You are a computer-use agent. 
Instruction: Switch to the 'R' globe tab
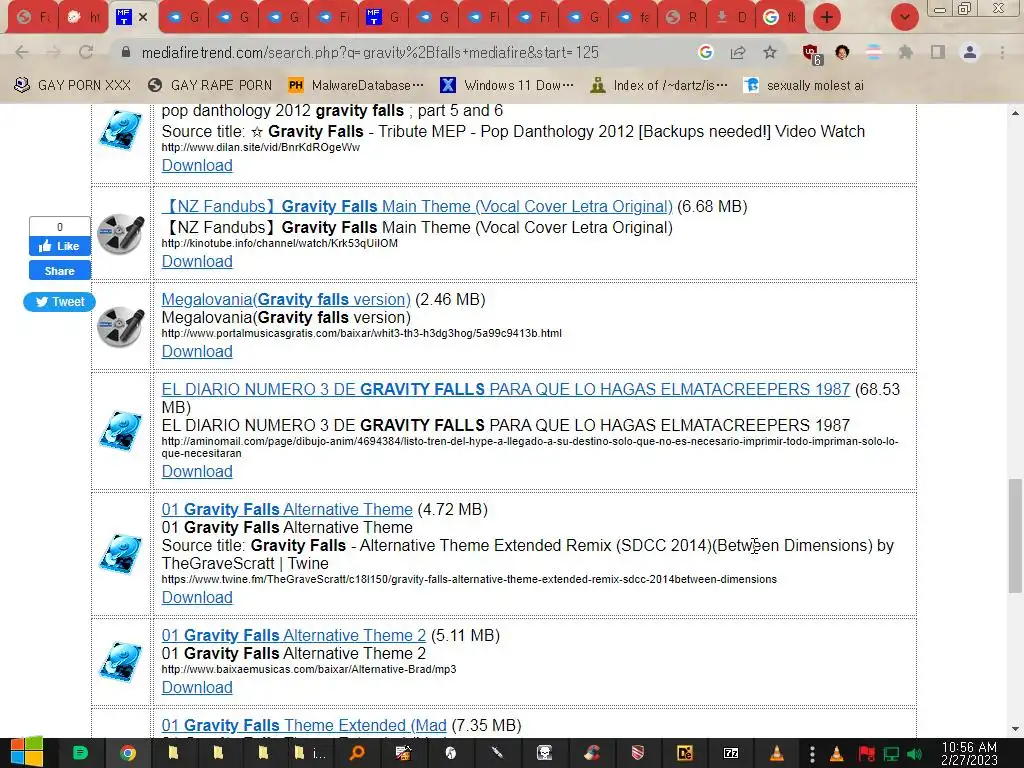pyautogui.click(x=682, y=17)
